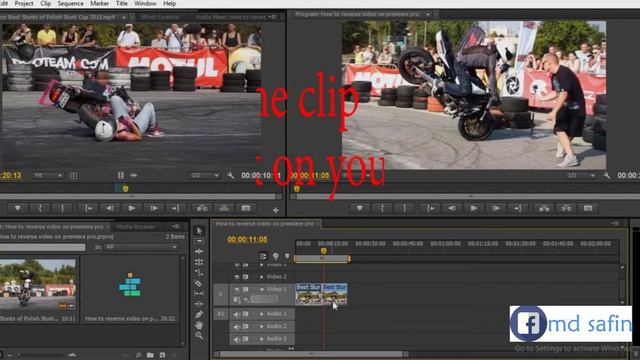Select the Zoom tool in the Tools panel
The width and height of the screenshot is (640, 360).
click(199, 336)
